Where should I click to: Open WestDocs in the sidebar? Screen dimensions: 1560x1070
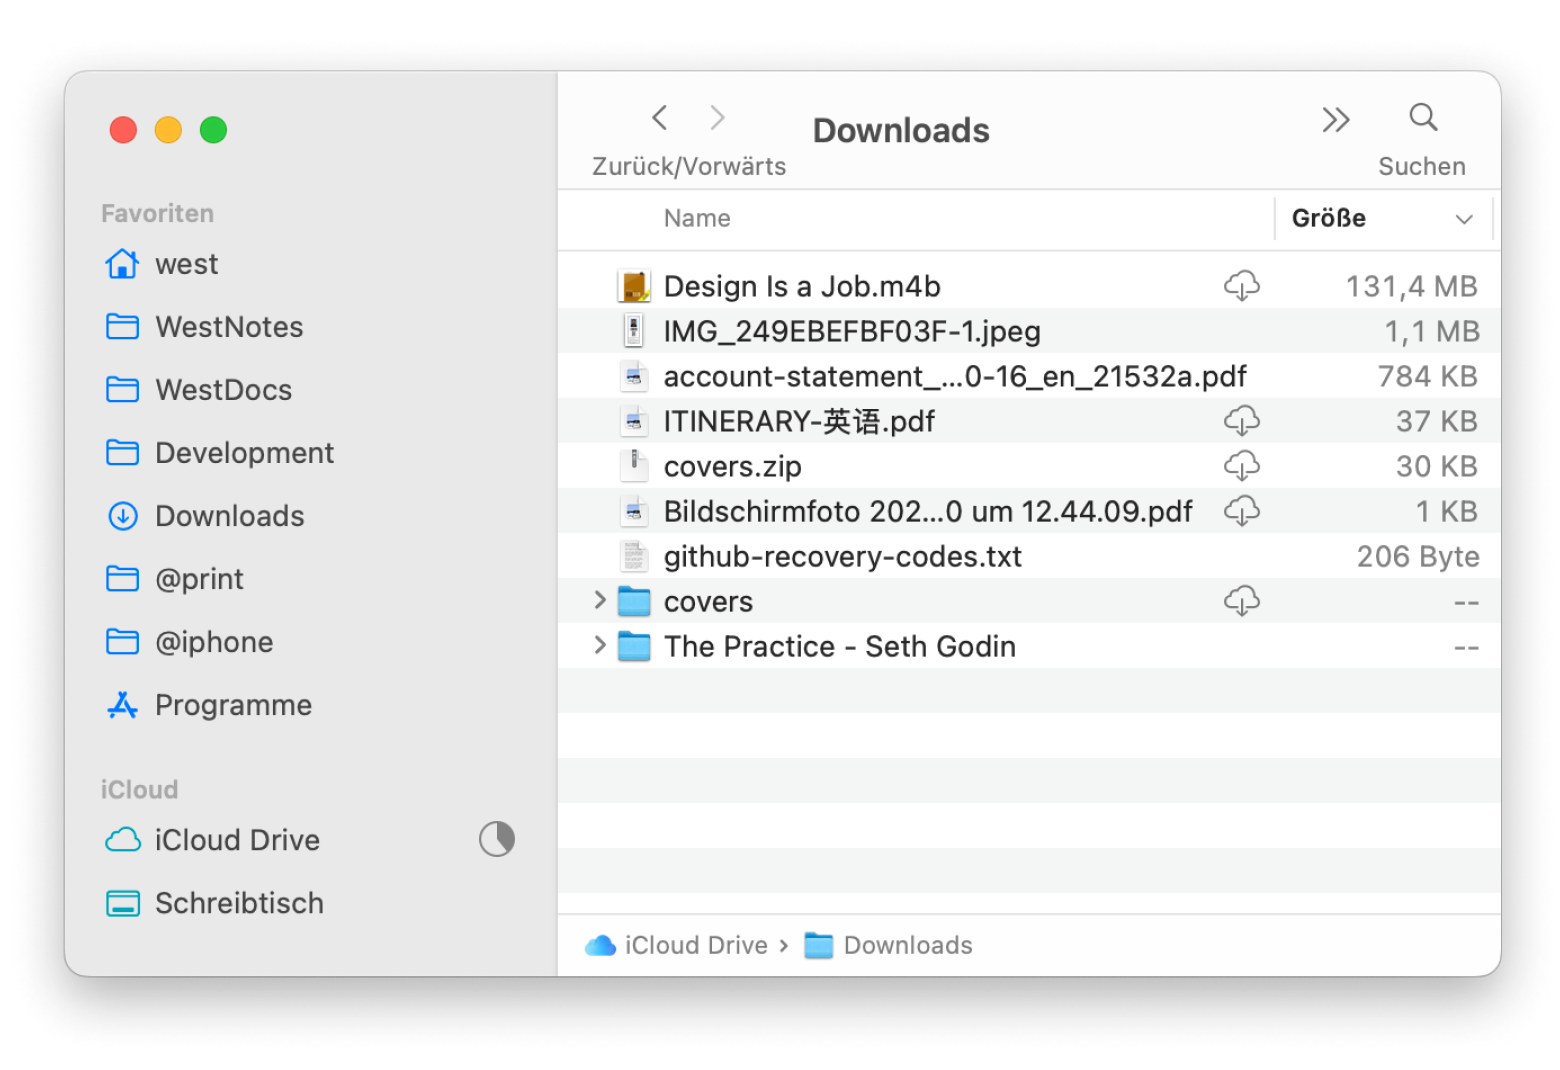point(223,390)
